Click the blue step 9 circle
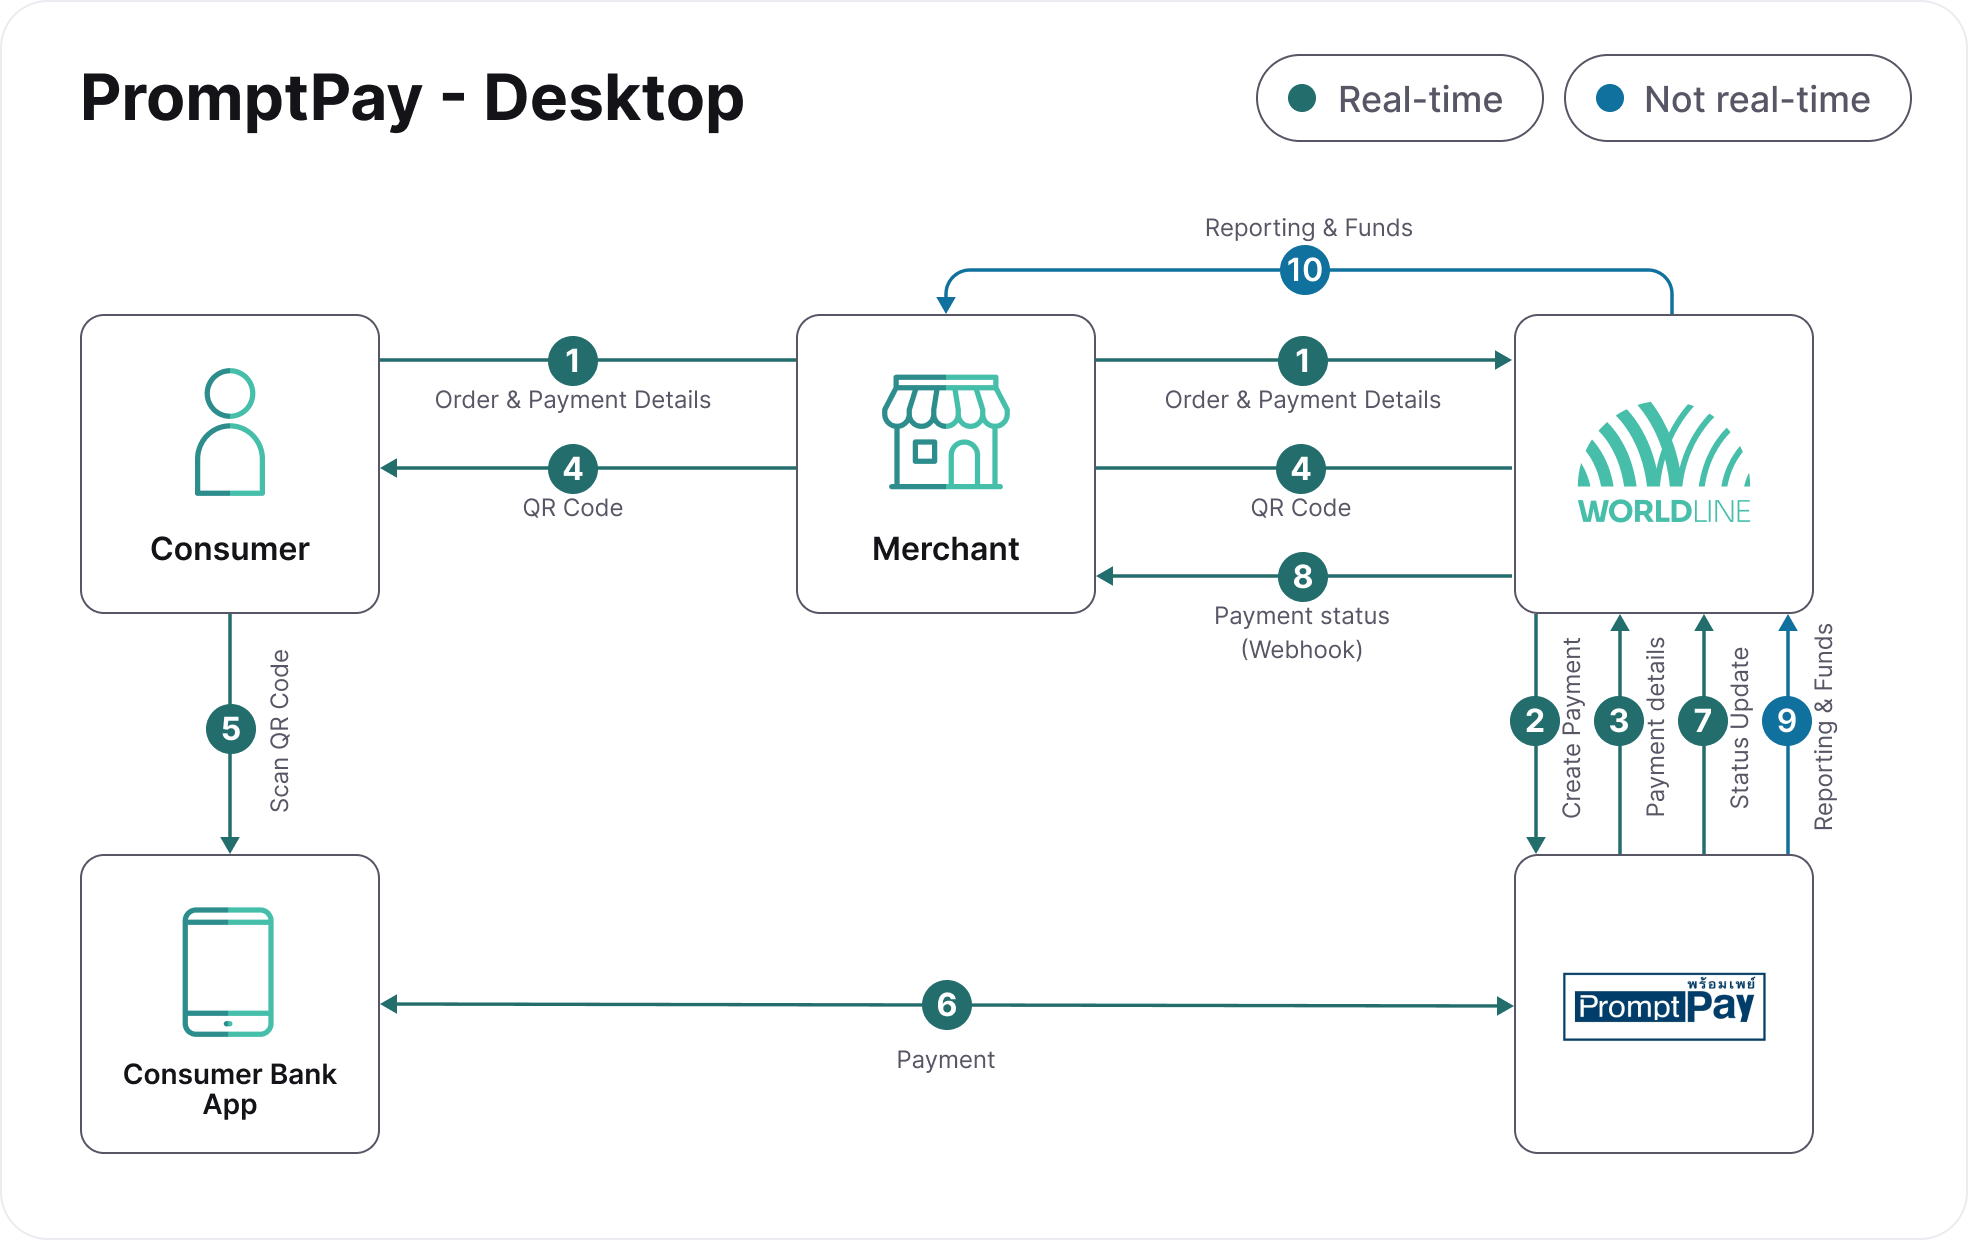1968x1240 pixels. coord(1787,721)
